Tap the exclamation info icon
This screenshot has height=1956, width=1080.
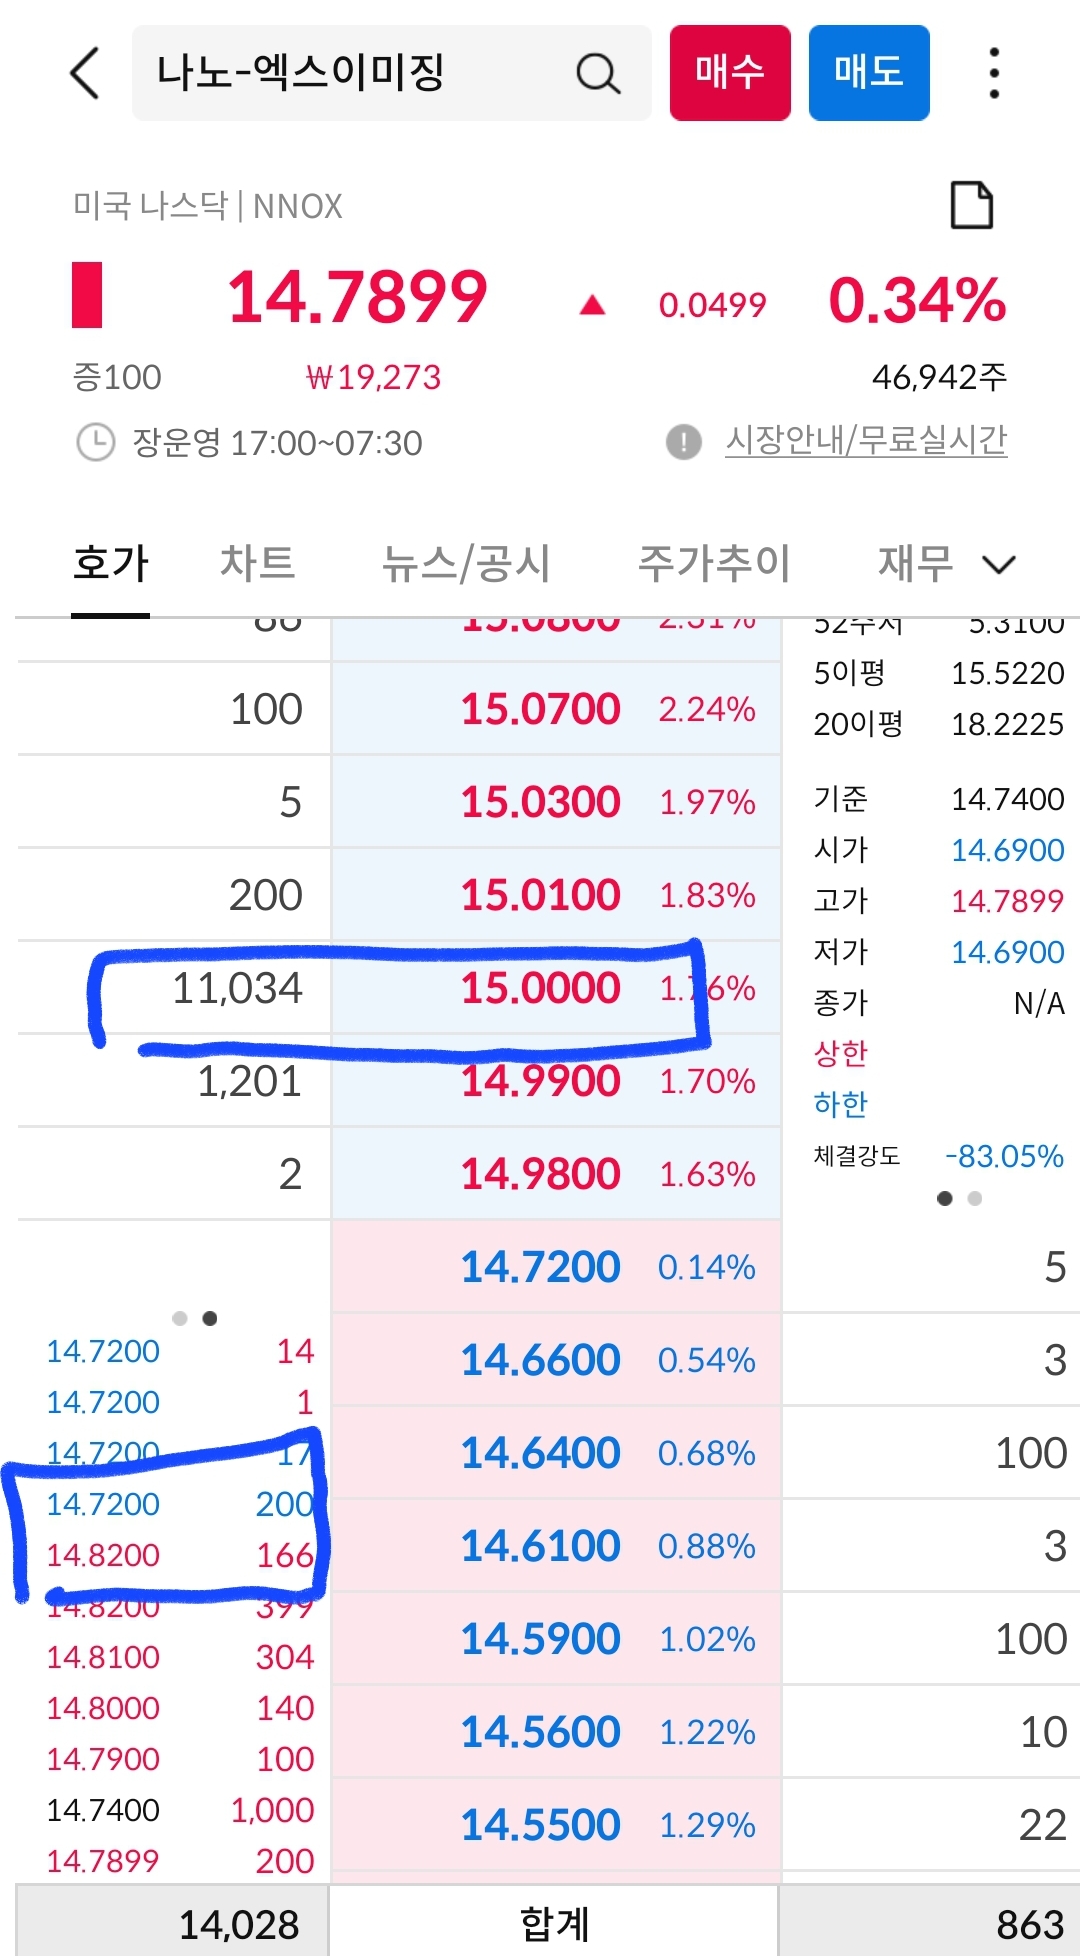click(x=684, y=441)
